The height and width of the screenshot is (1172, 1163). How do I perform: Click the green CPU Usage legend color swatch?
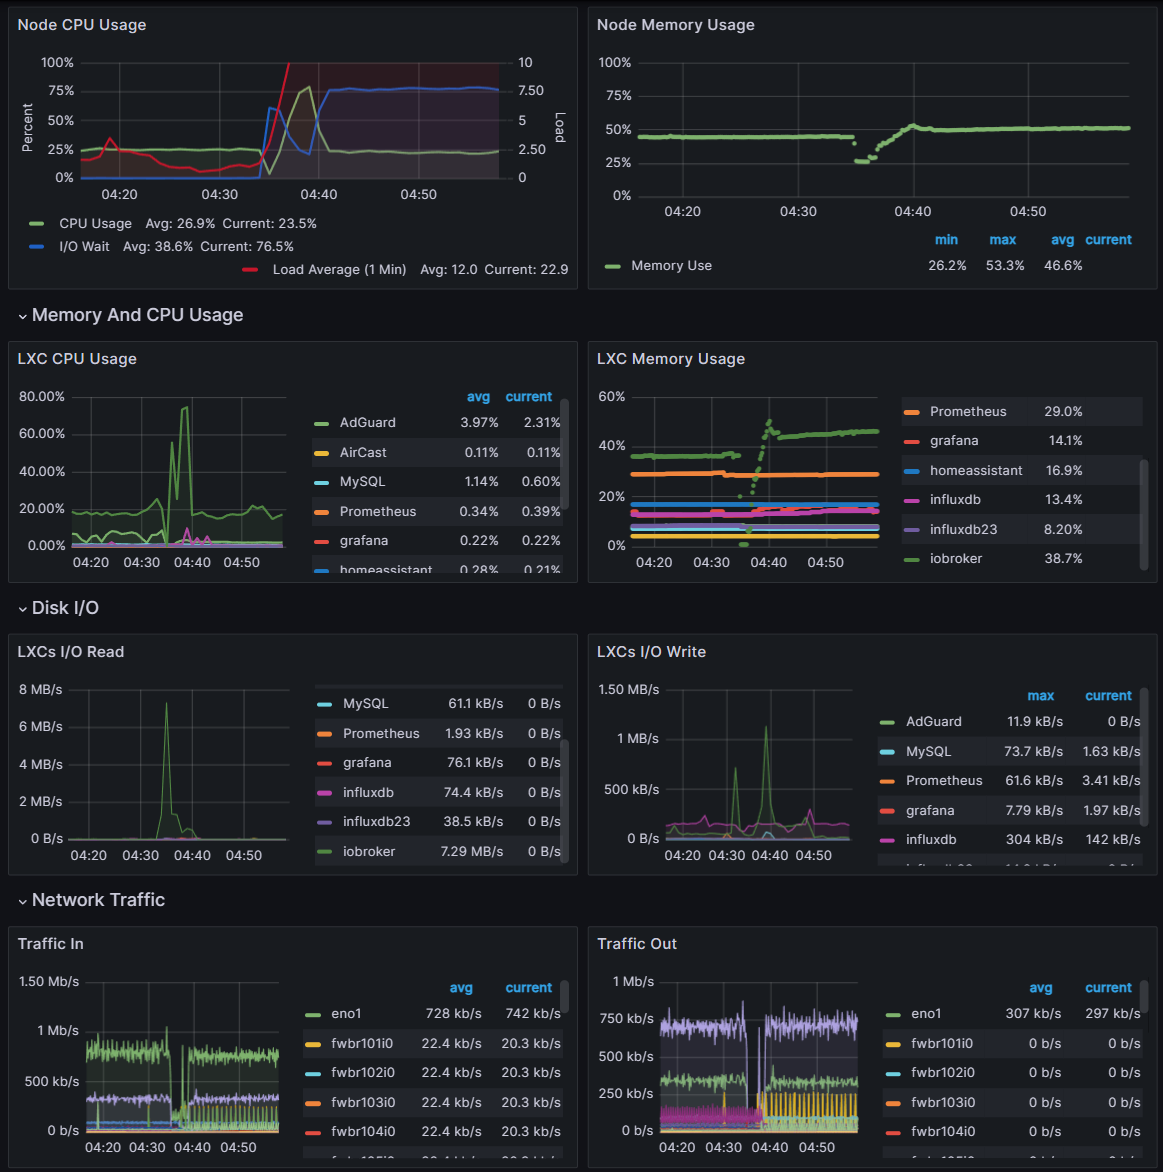pyautogui.click(x=37, y=223)
